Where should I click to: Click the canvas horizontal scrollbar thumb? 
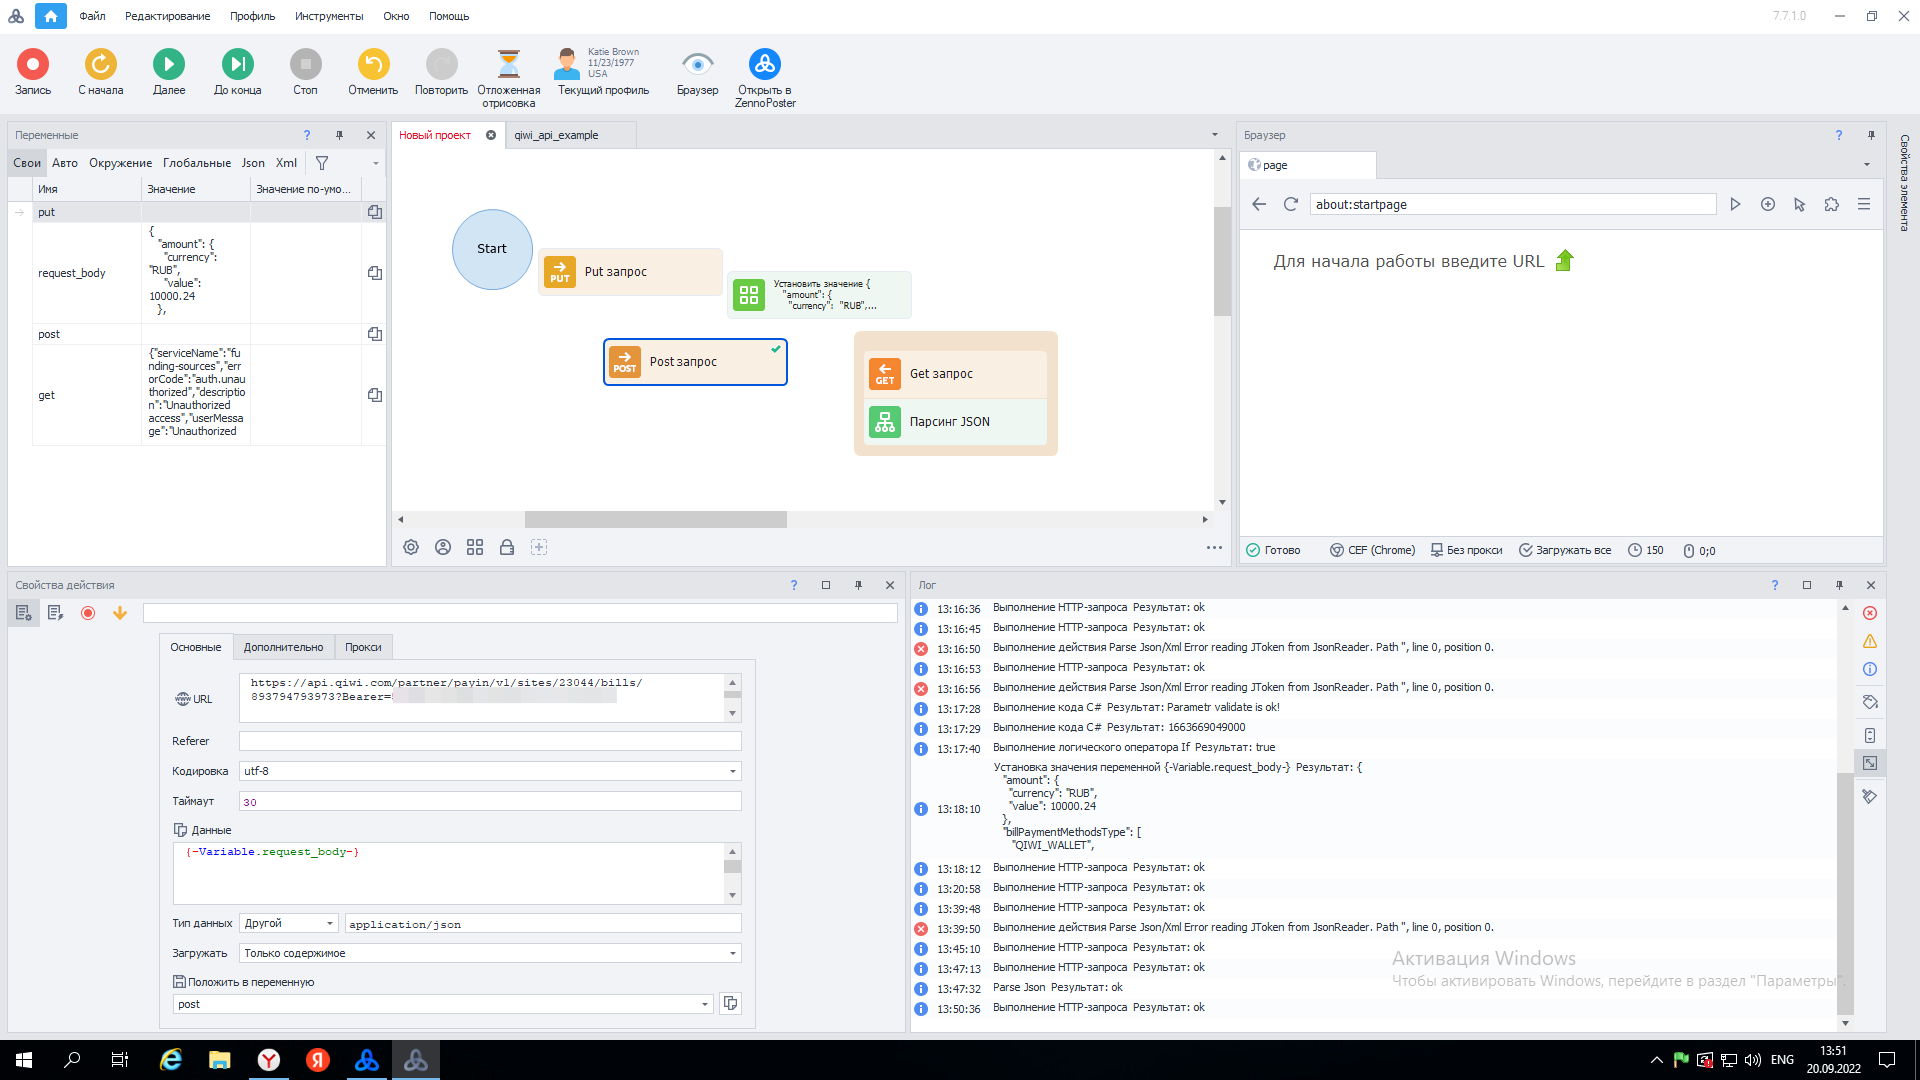[656, 519]
